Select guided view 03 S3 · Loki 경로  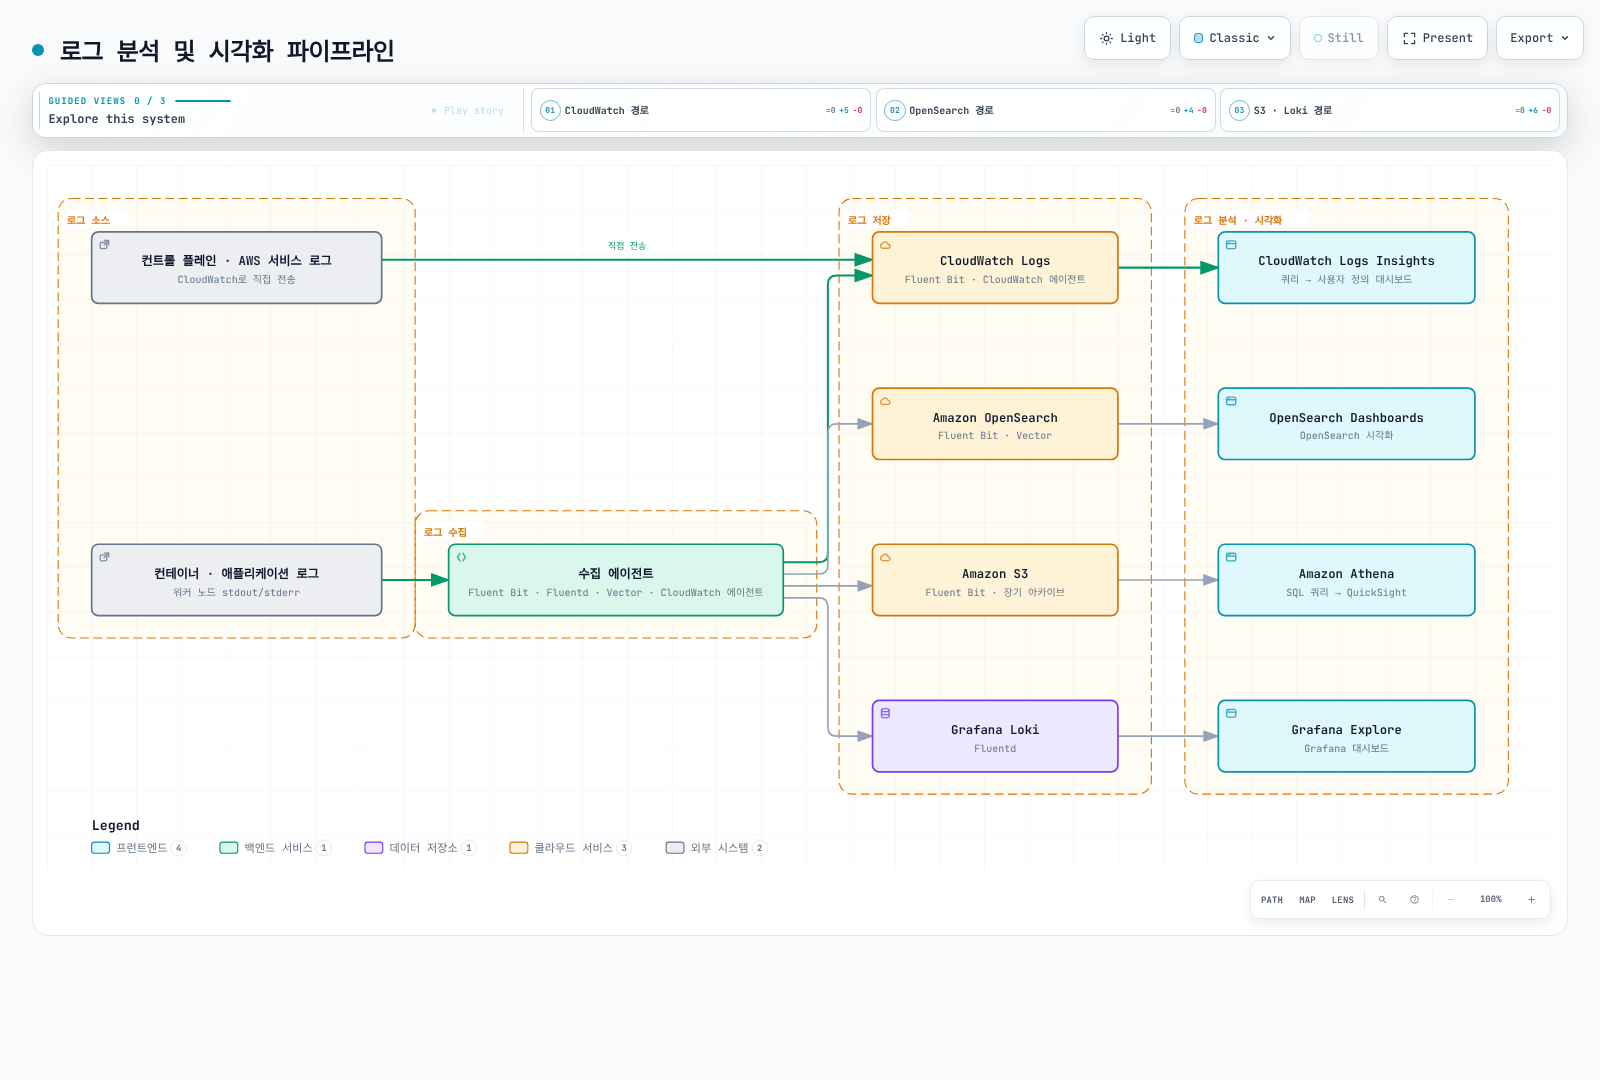(1390, 110)
